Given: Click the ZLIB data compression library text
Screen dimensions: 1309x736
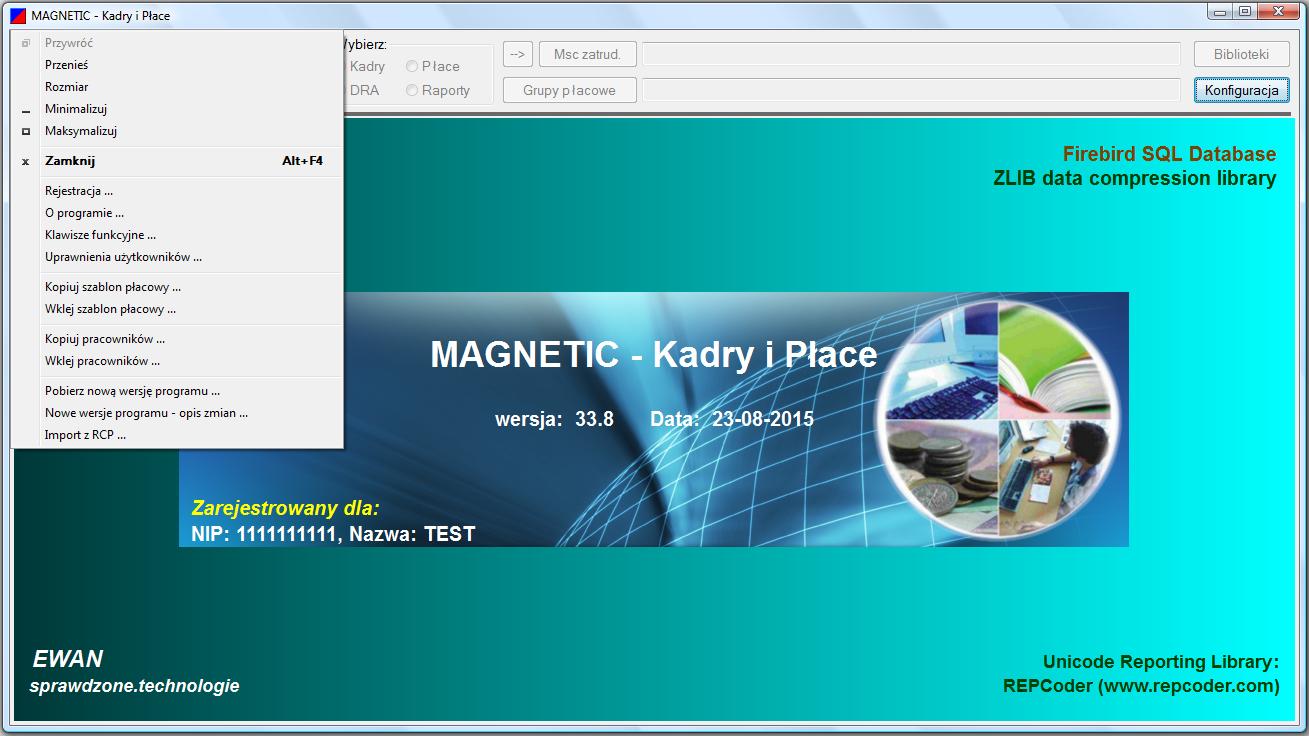Looking at the screenshot, I should [1134, 178].
